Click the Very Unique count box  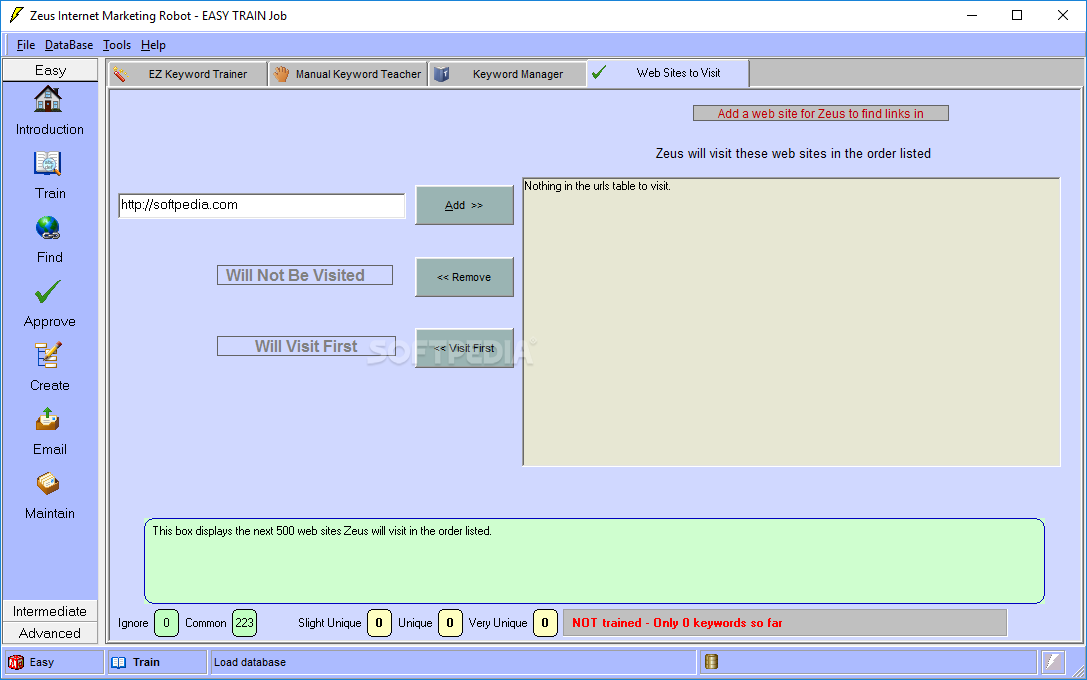pos(545,622)
